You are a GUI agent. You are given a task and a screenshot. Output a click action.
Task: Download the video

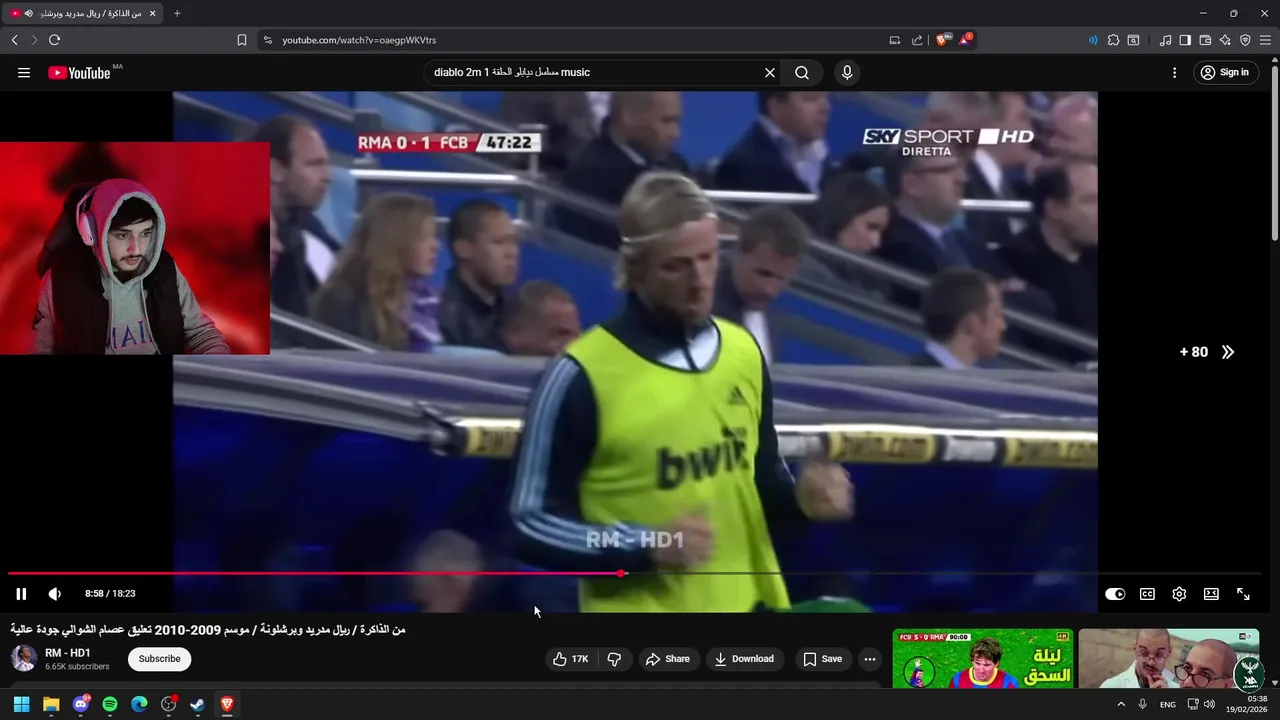[744, 659]
